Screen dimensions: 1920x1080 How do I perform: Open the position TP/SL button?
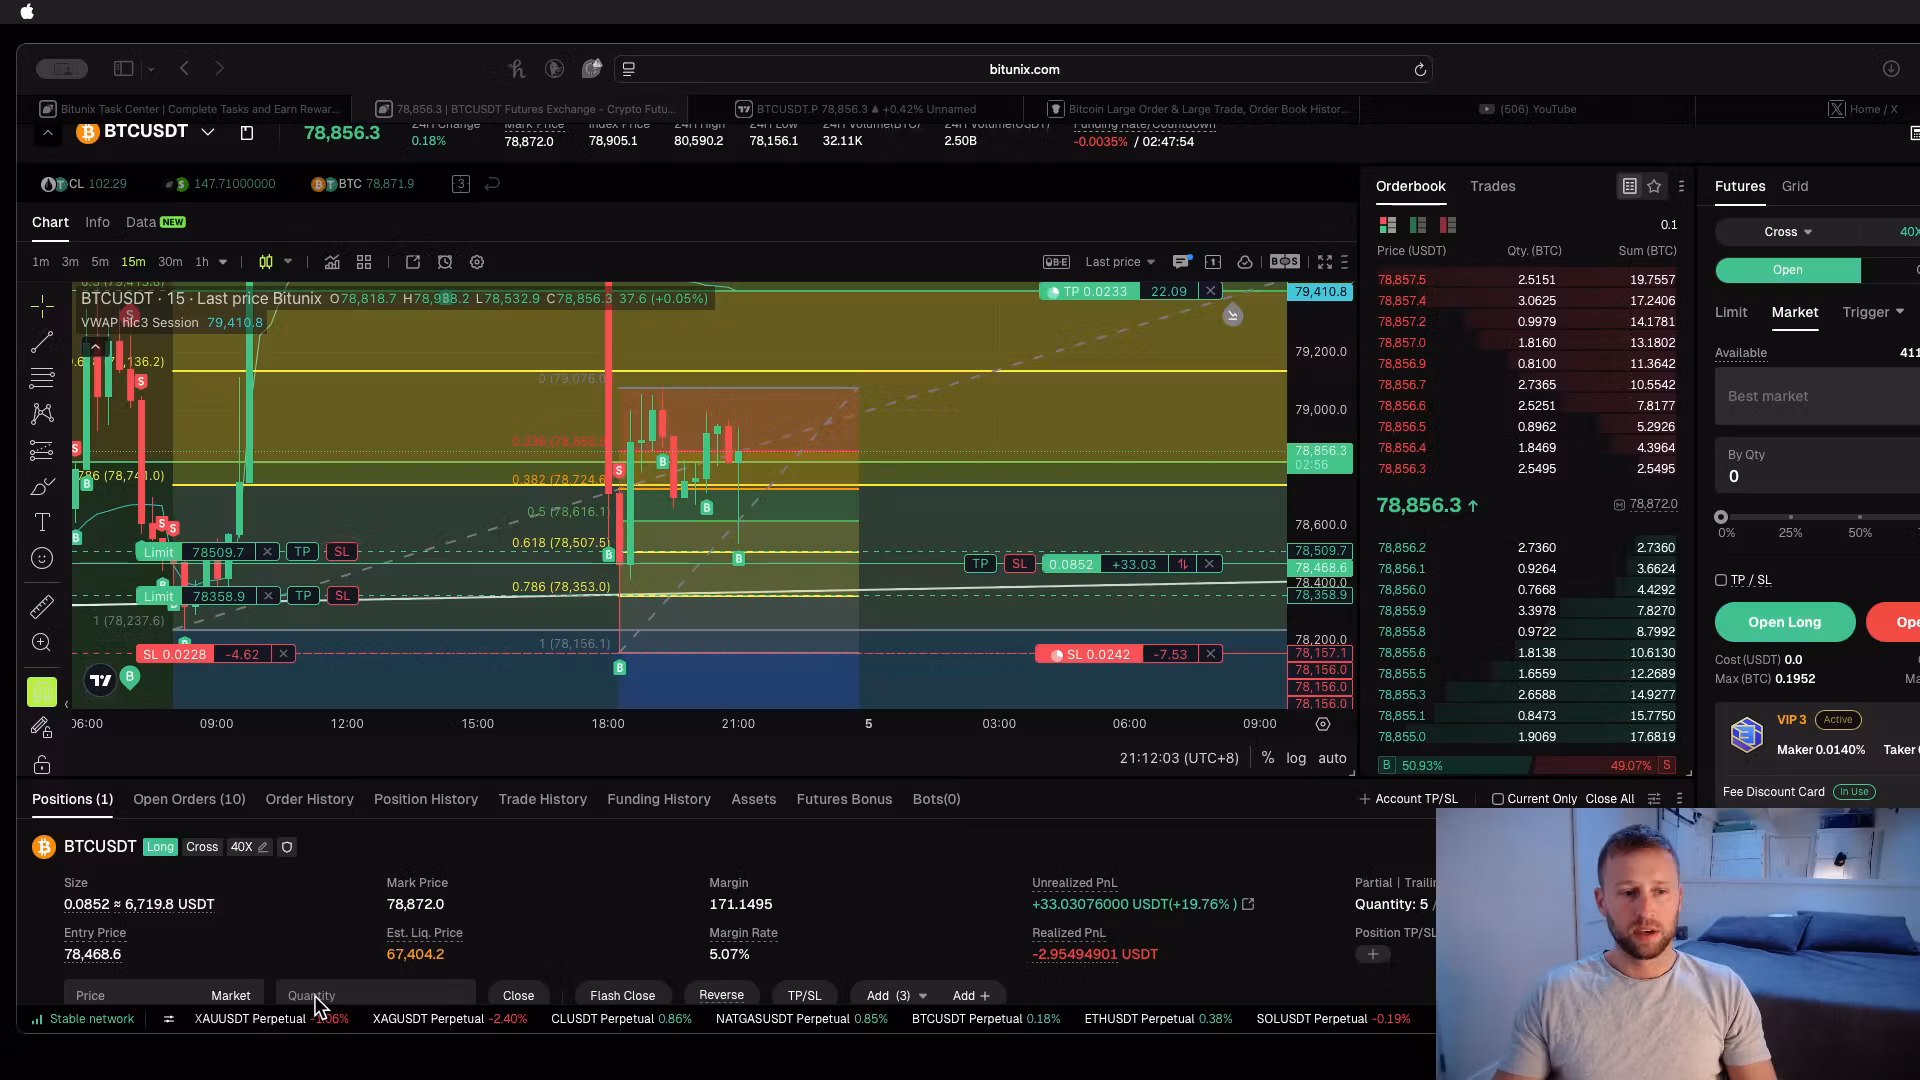click(804, 996)
